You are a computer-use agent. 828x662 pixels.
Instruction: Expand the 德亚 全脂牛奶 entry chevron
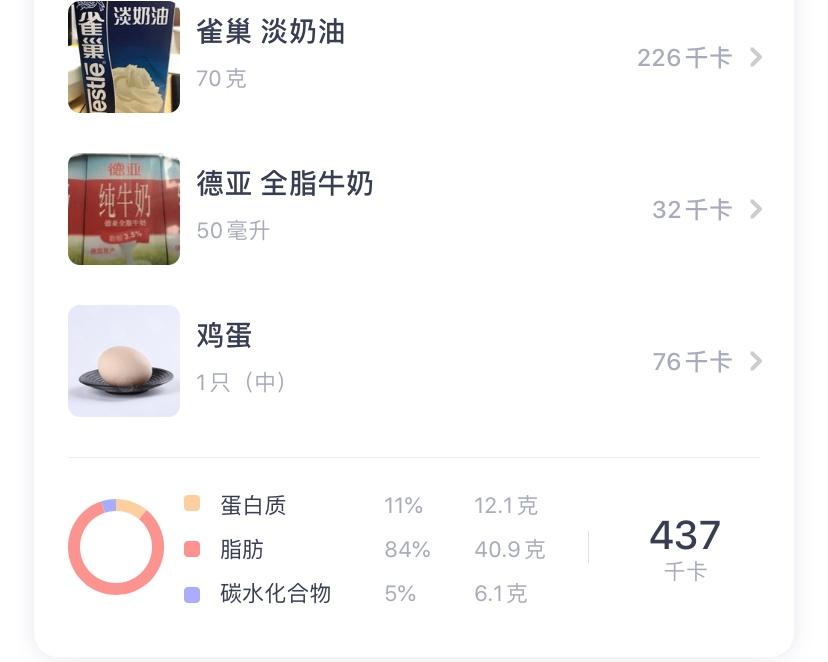click(x=756, y=209)
